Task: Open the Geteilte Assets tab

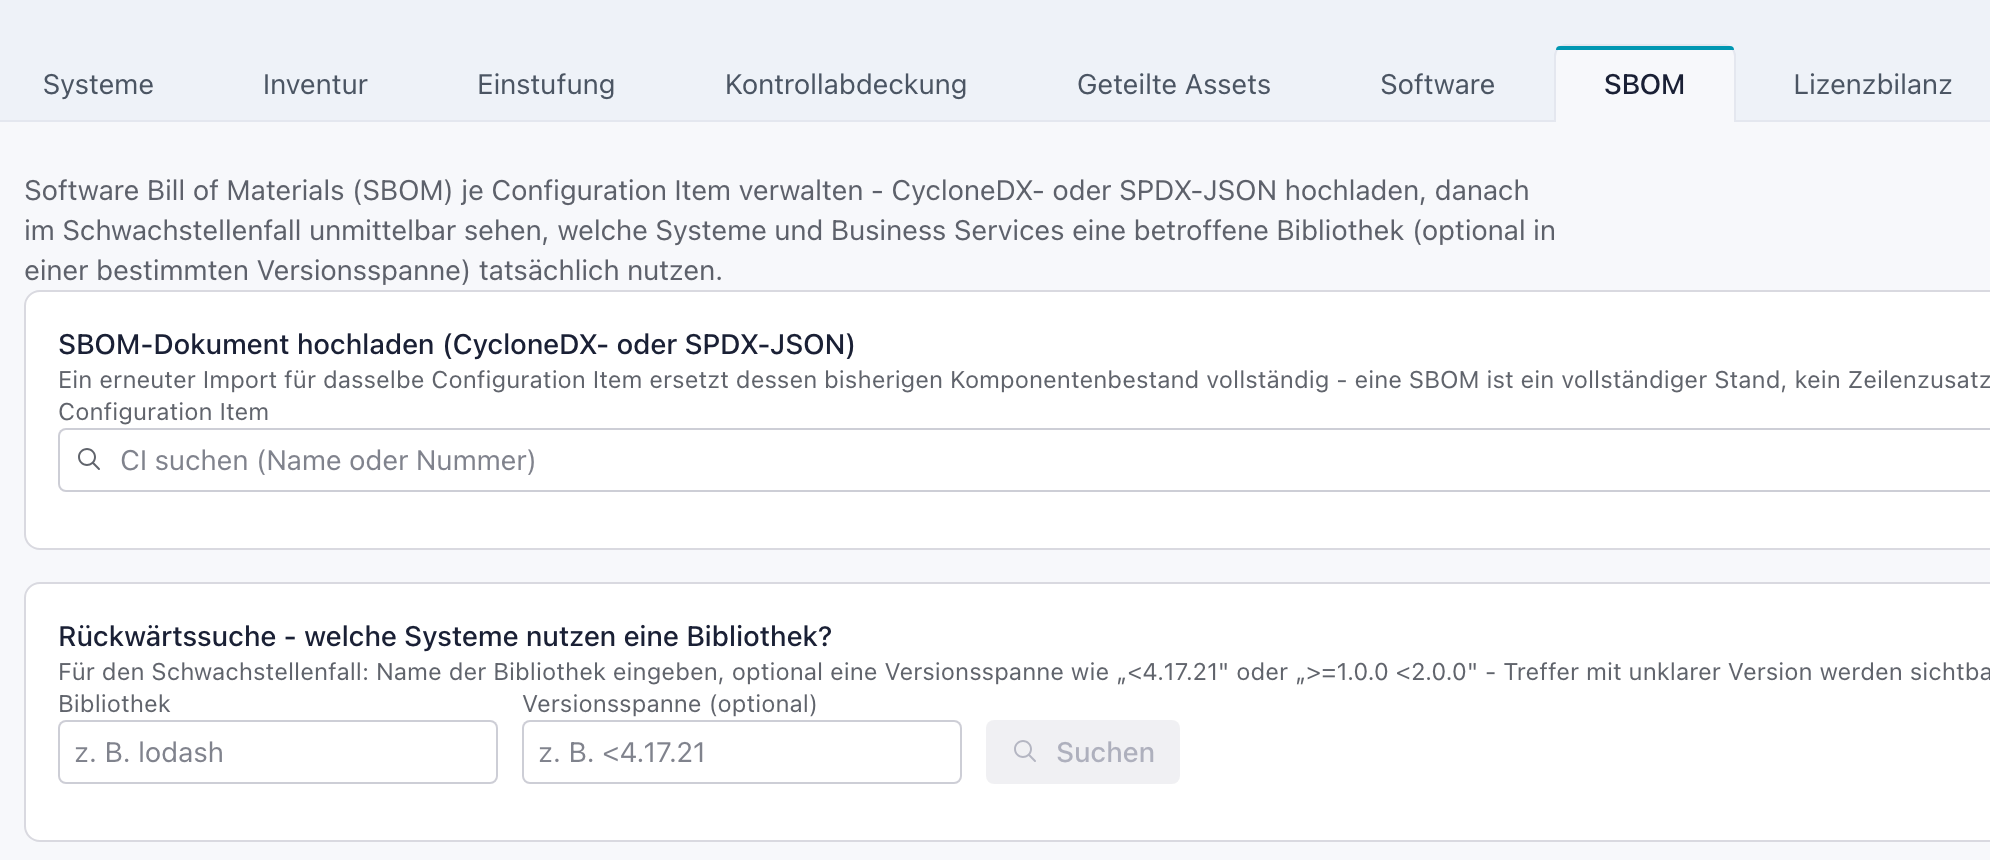Action: pyautogui.click(x=1174, y=84)
